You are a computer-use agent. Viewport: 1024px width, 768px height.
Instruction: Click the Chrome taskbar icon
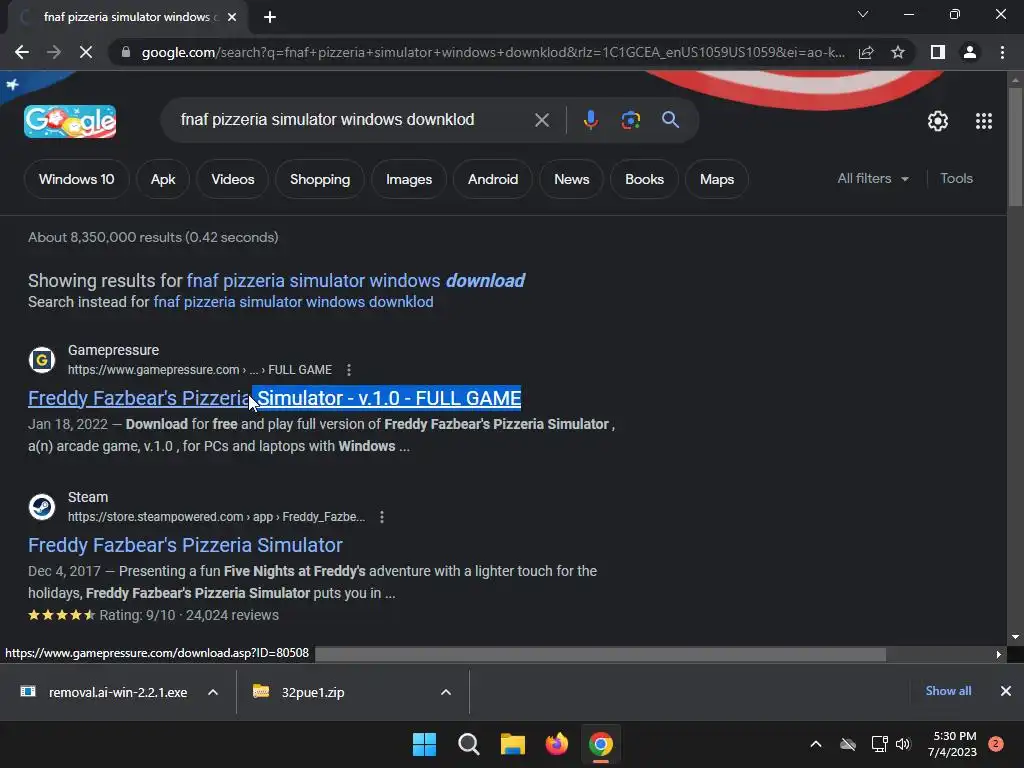[x=601, y=744]
